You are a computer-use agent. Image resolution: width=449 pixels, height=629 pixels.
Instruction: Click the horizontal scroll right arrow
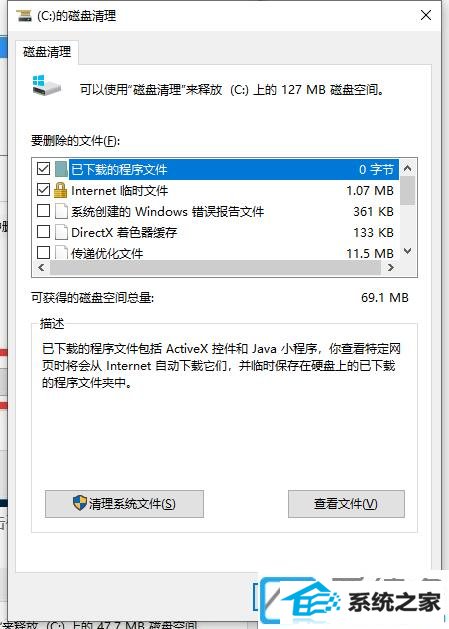(x=391, y=268)
